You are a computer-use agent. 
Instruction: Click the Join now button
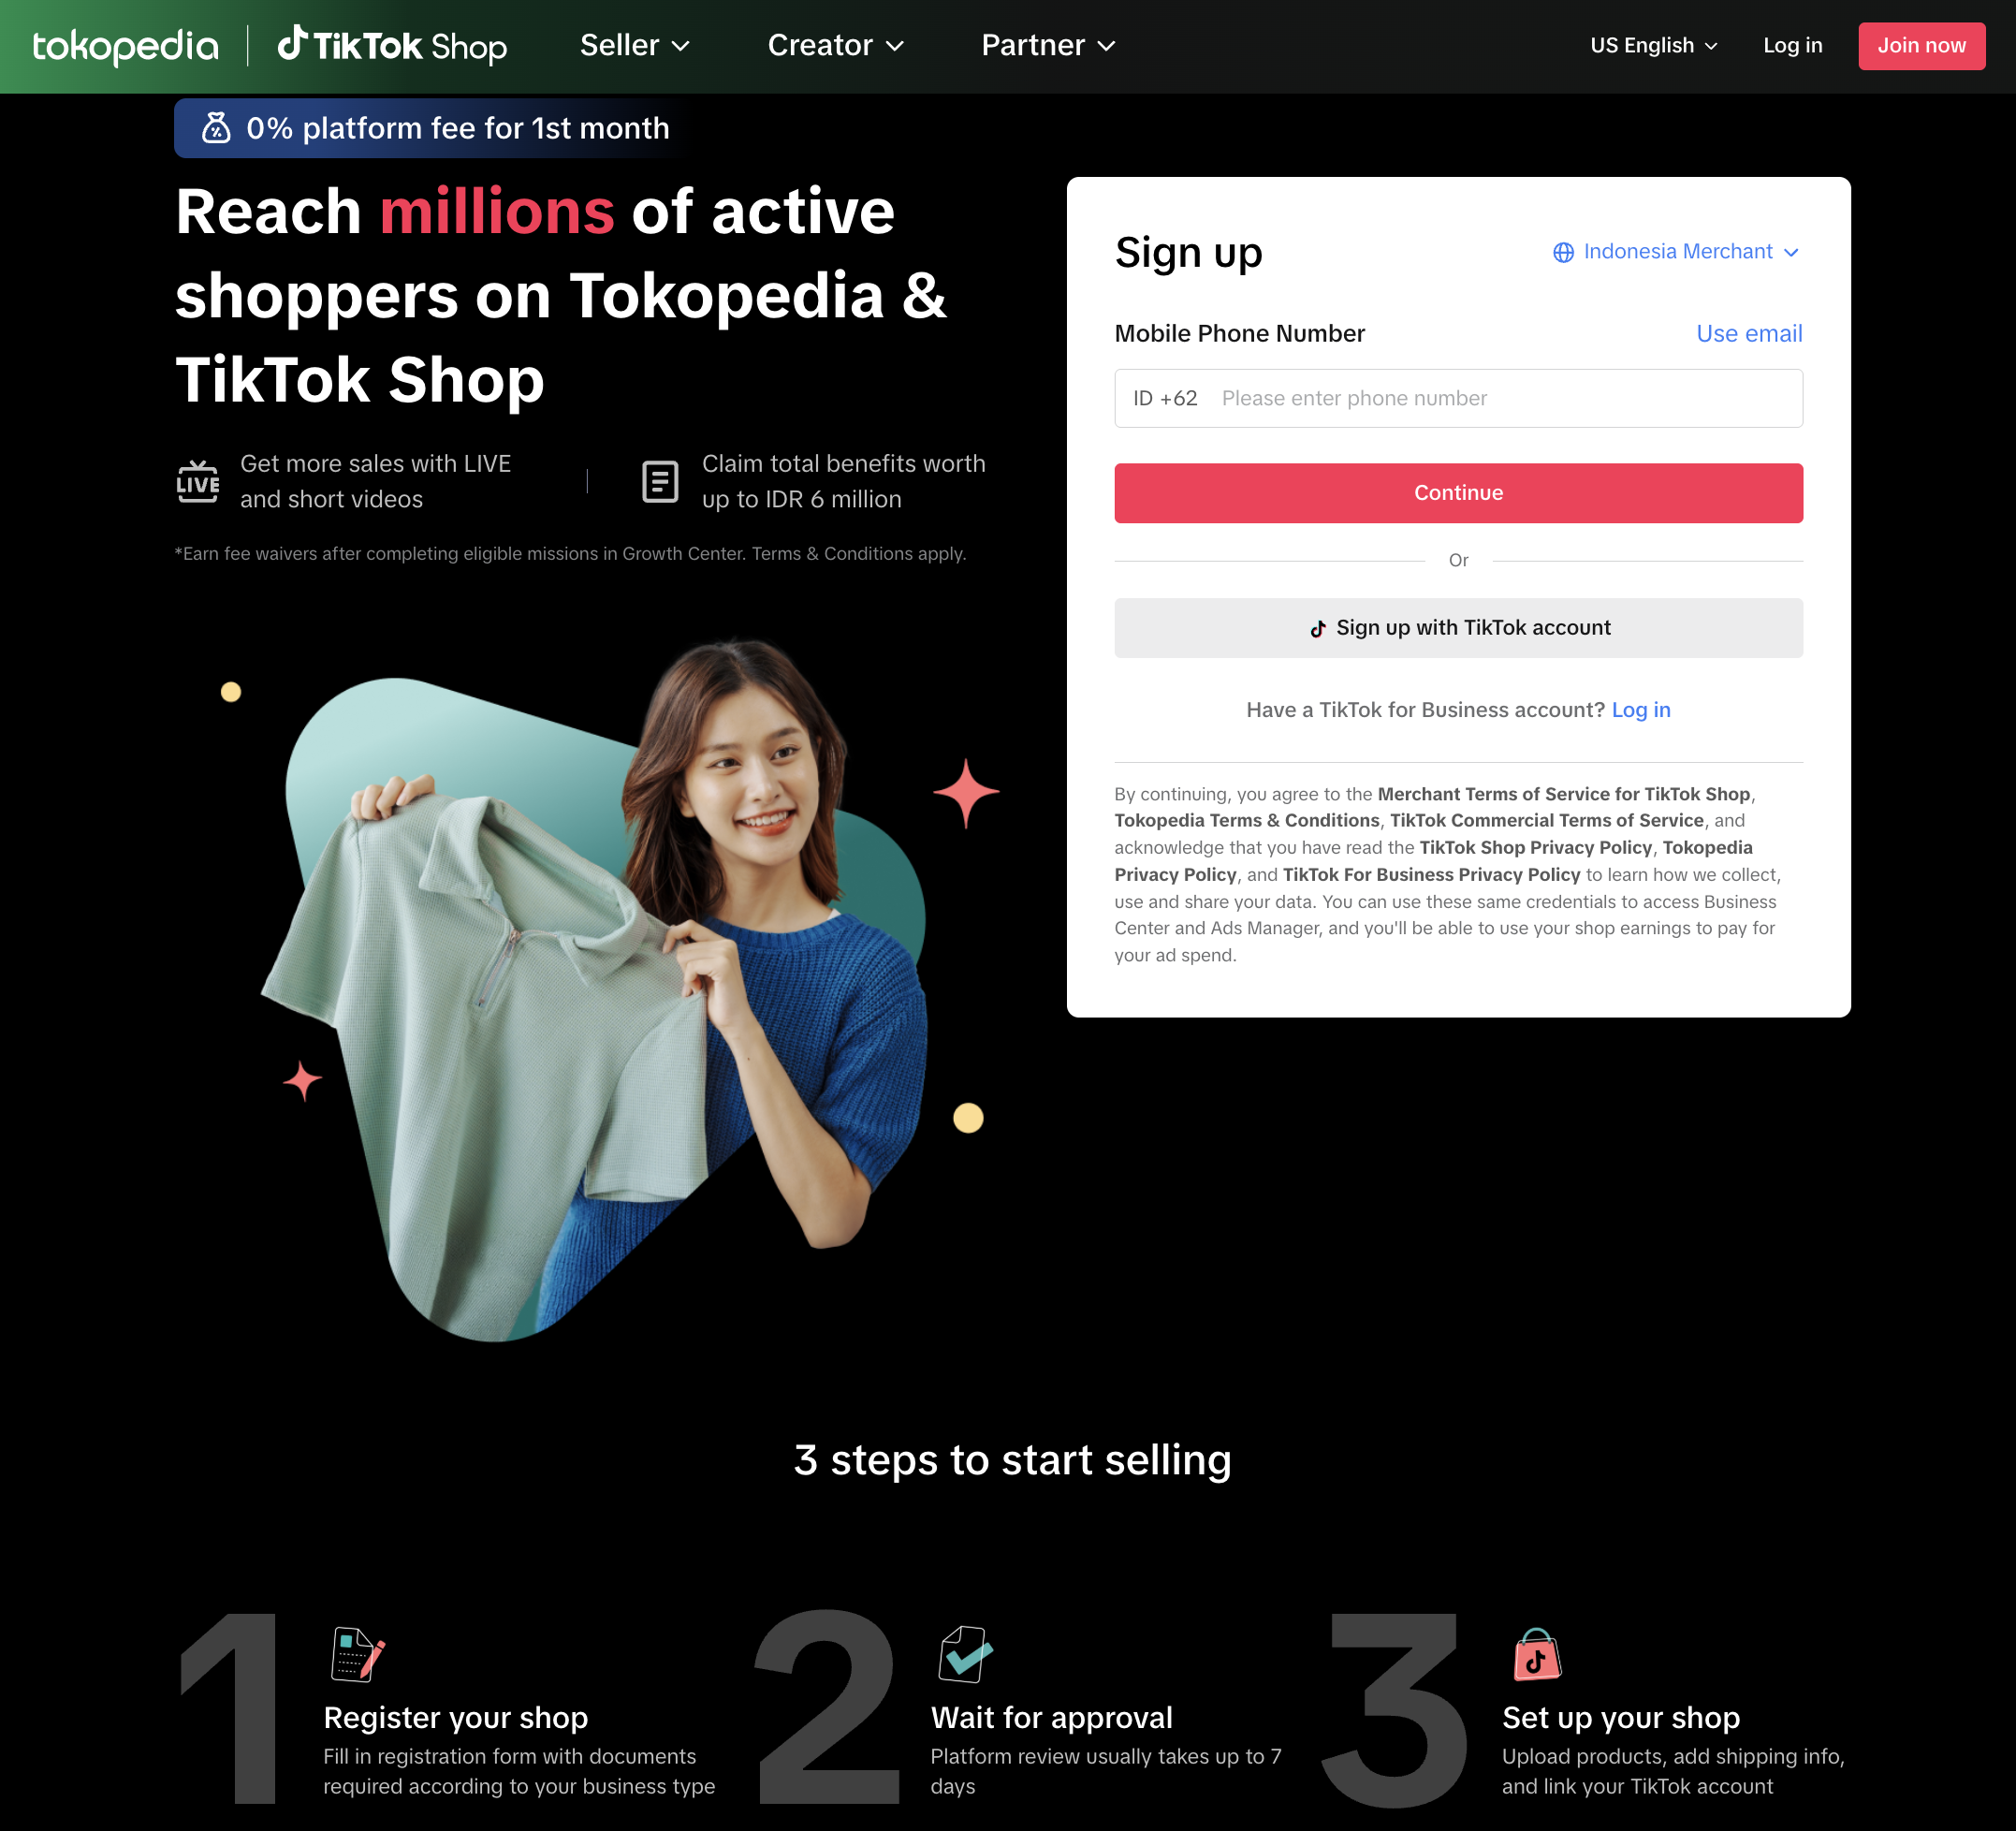[1921, 46]
